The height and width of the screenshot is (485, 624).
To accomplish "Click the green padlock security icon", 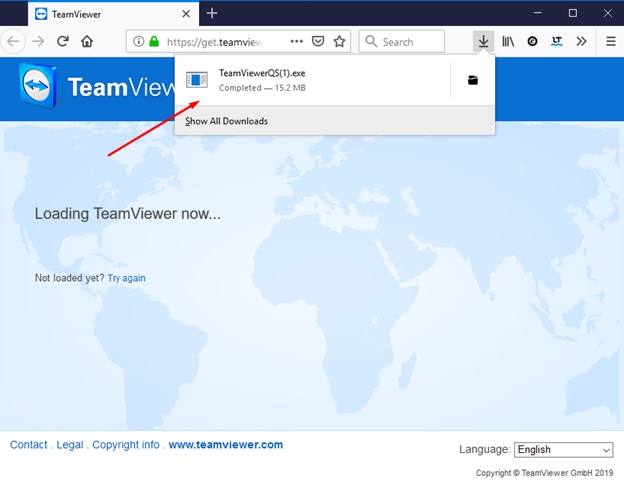I will (x=154, y=41).
